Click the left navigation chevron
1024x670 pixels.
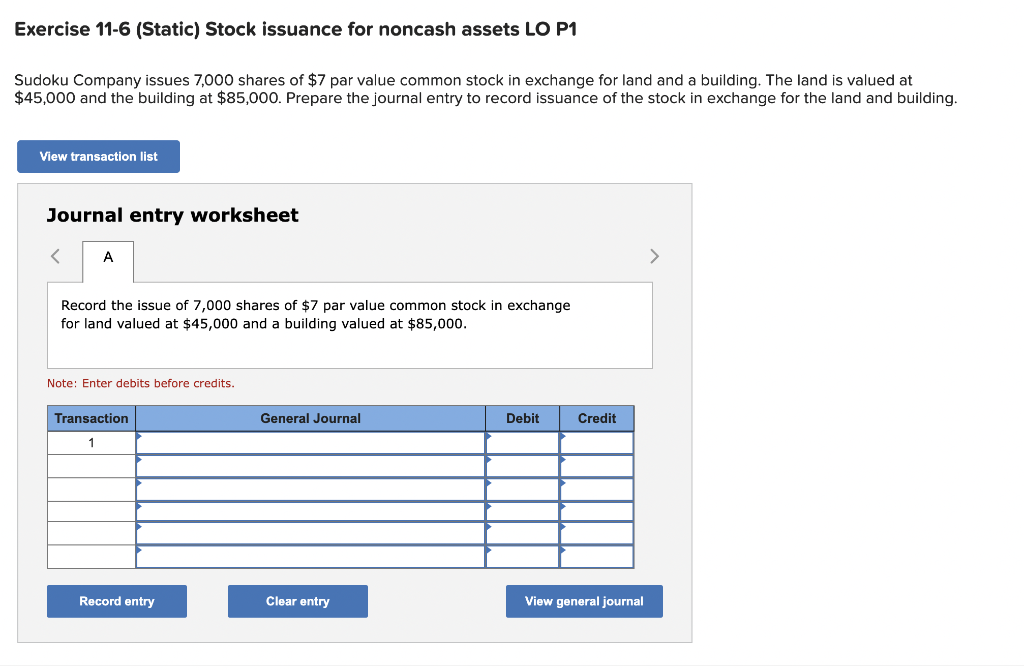point(55,256)
